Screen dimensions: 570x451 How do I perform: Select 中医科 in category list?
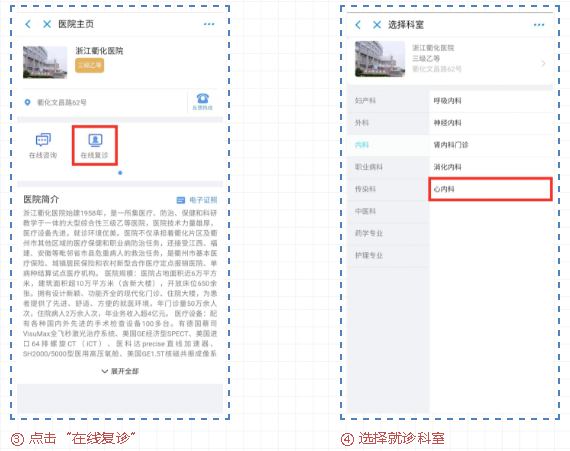pyautogui.click(x=388, y=211)
